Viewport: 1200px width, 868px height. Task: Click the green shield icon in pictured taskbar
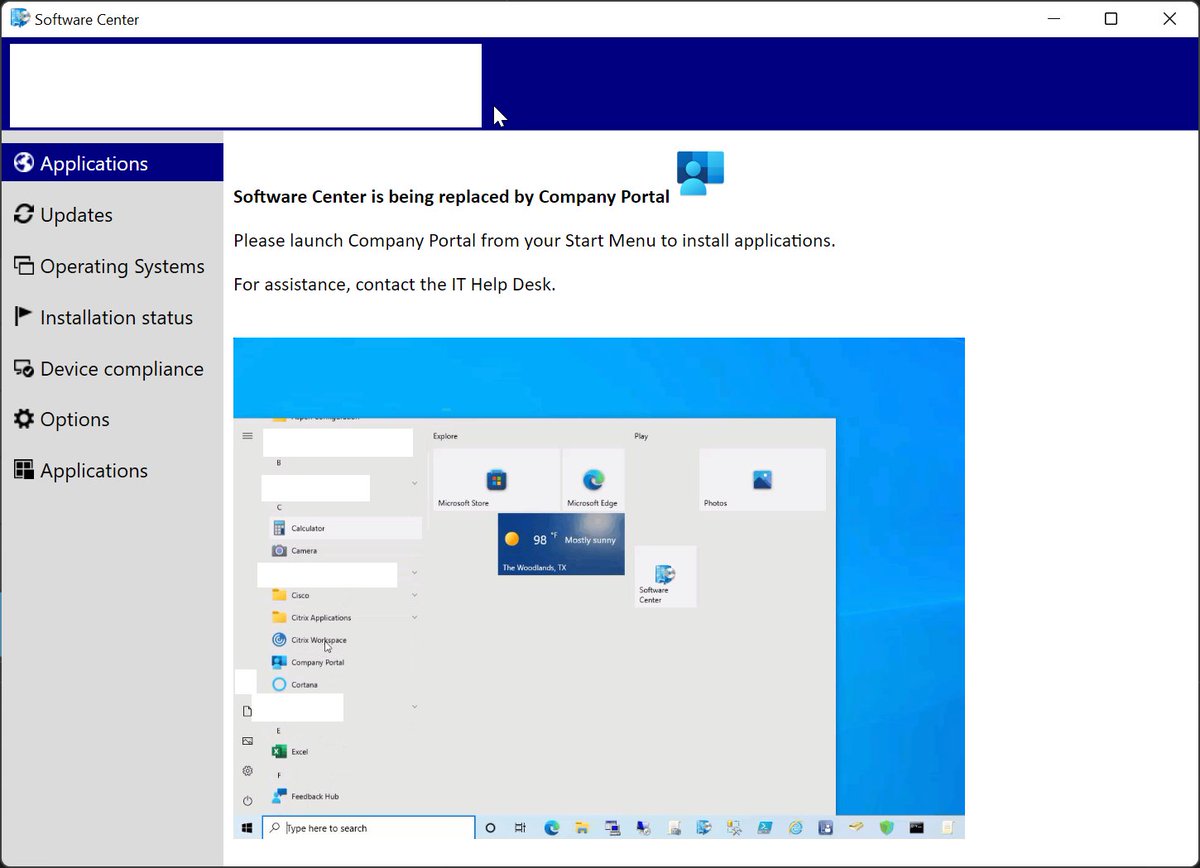(x=886, y=828)
